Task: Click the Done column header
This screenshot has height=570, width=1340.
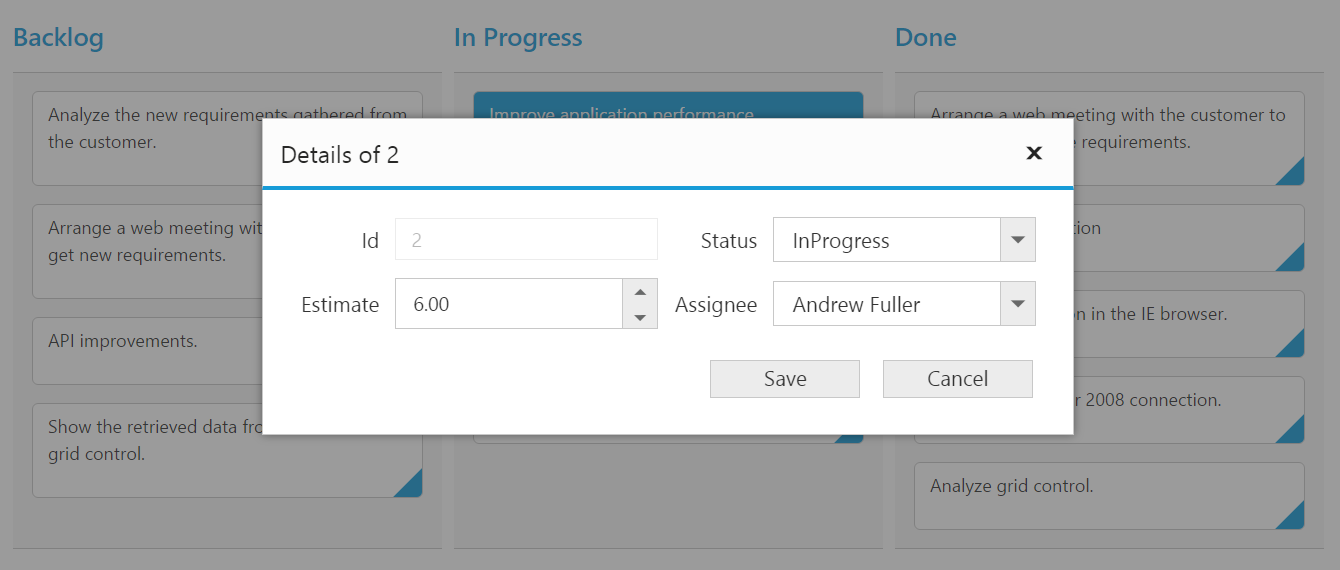Action: point(925,38)
